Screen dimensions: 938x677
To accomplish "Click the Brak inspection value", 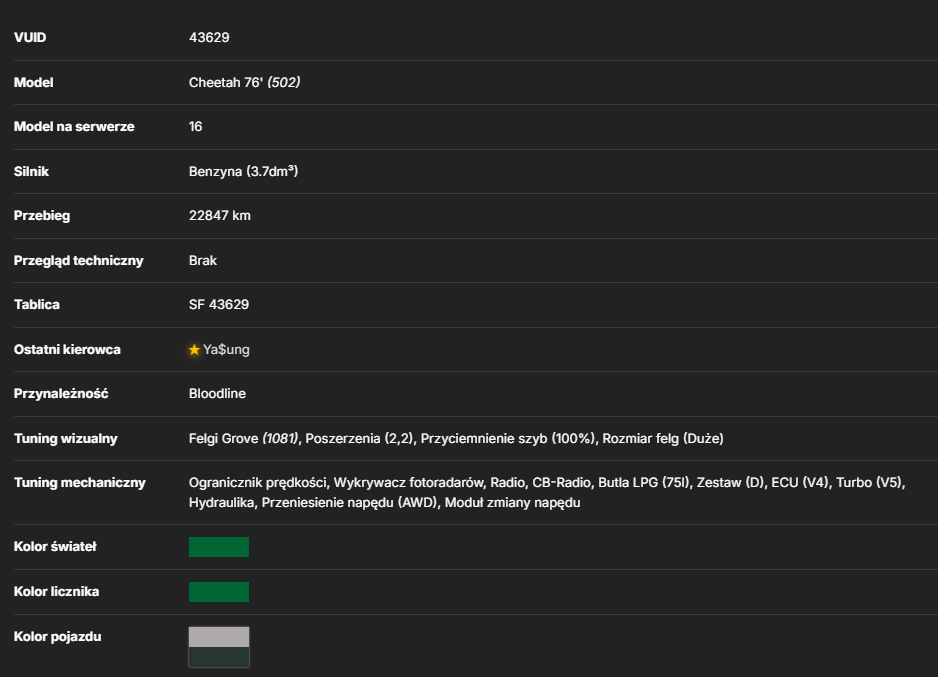I will point(203,261).
